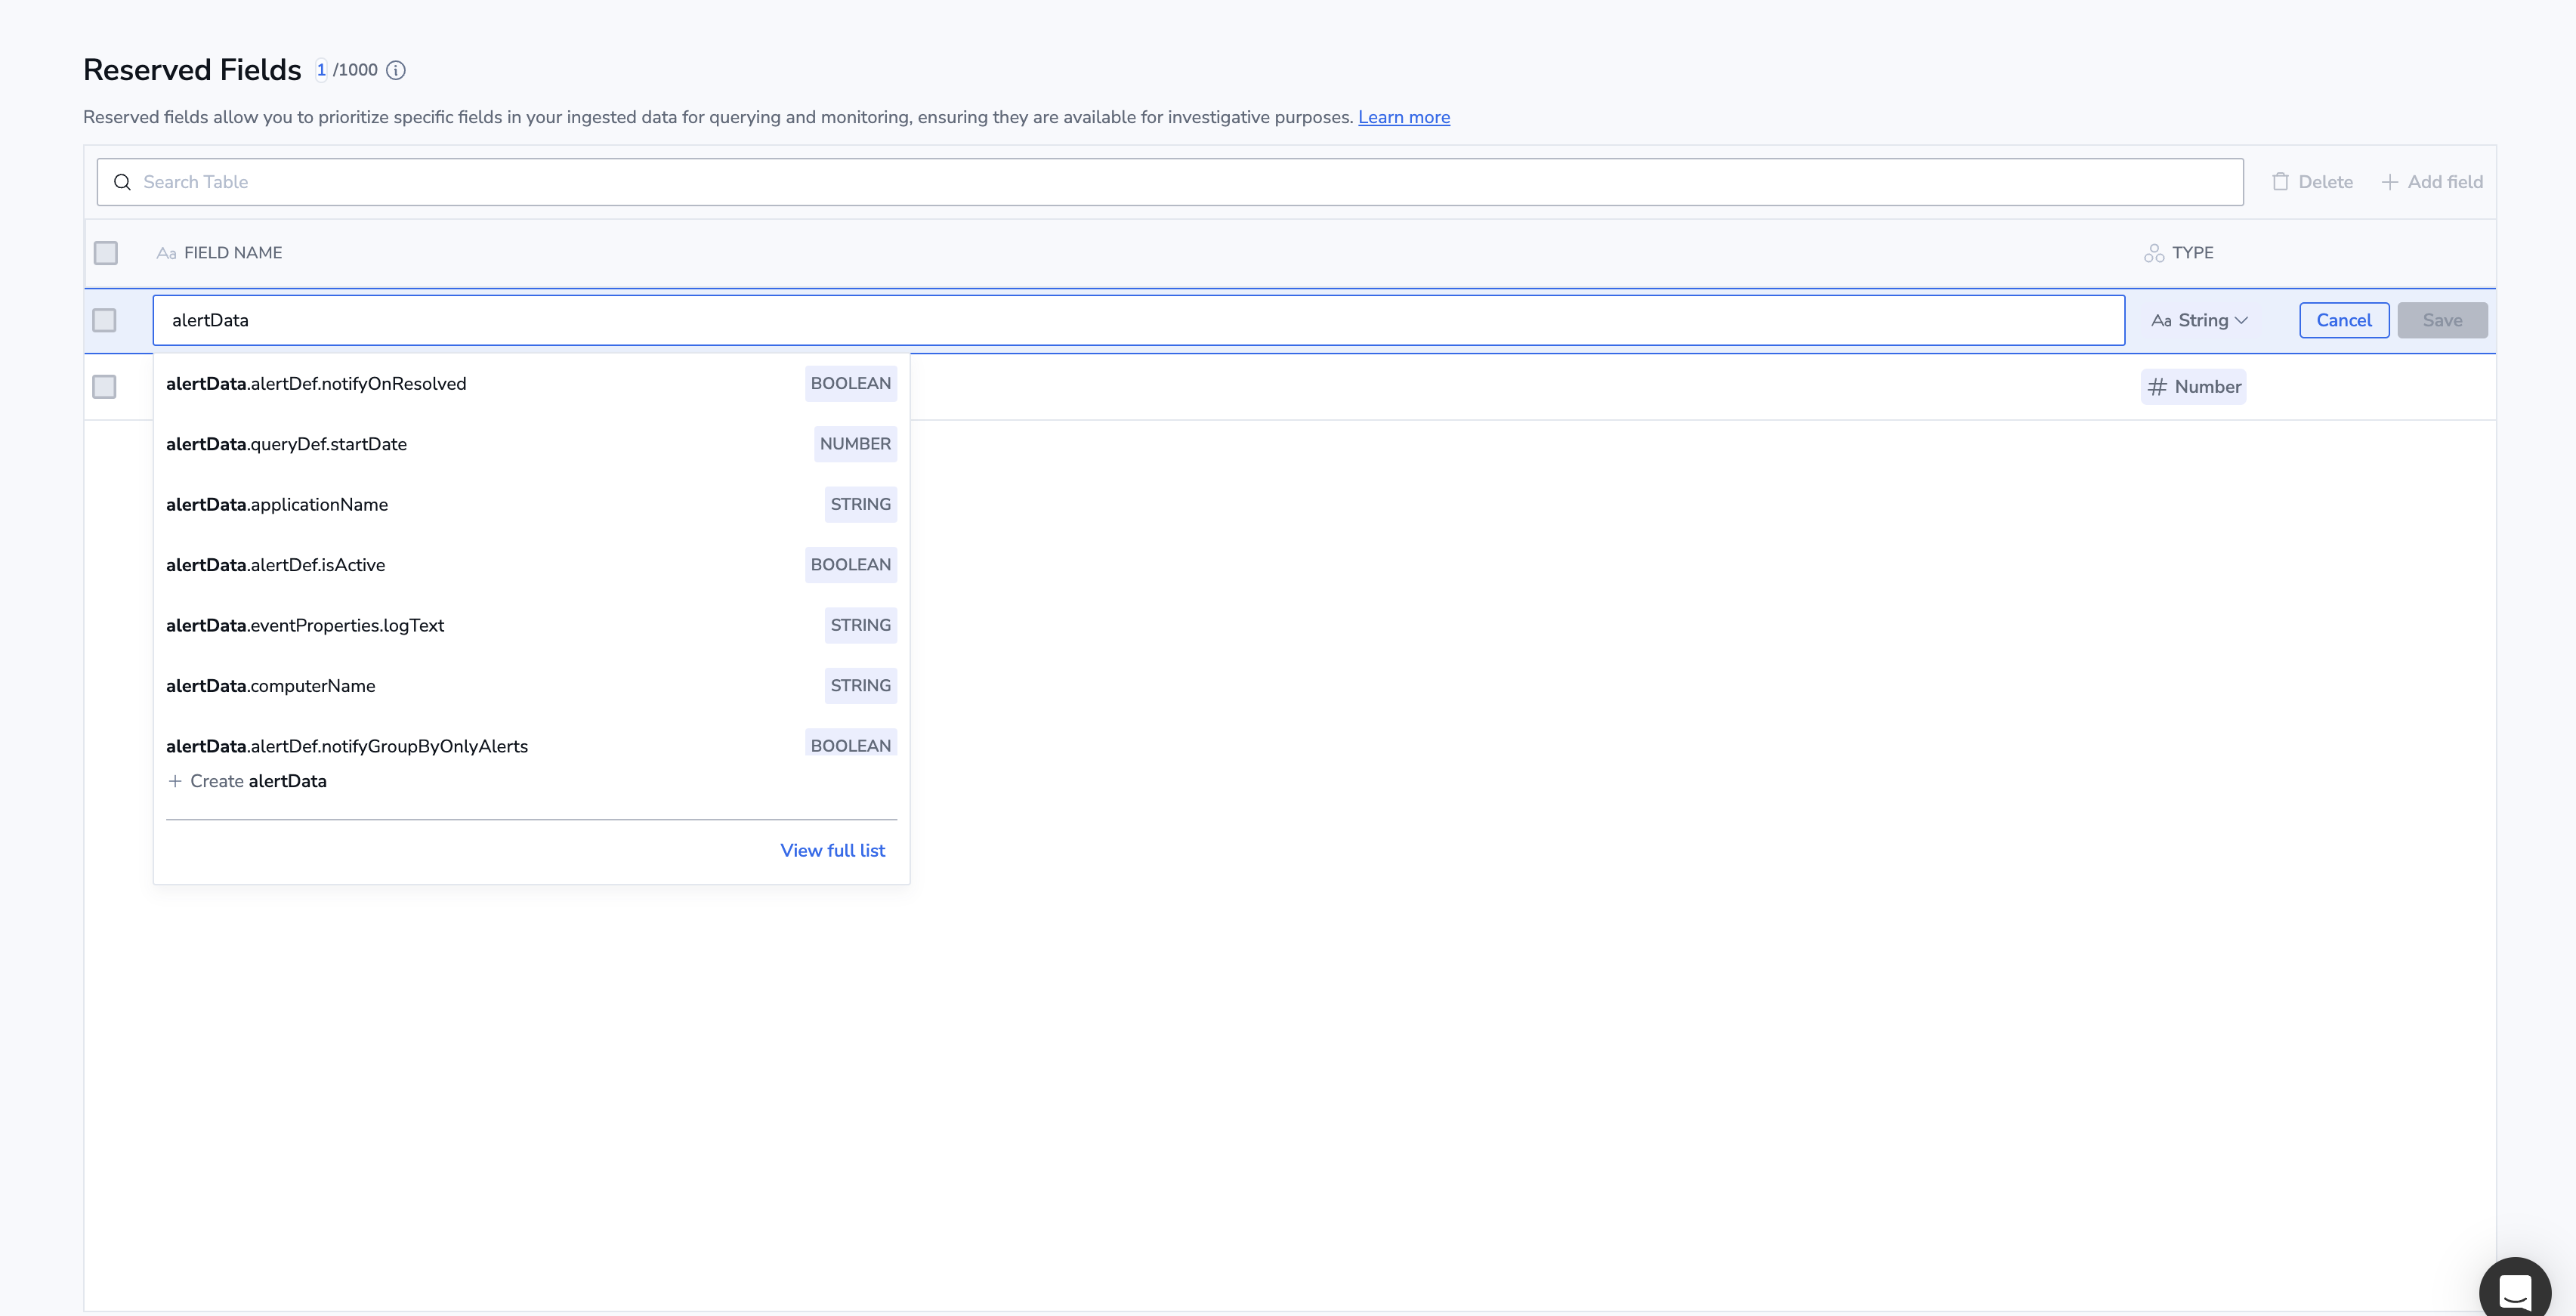Open the Learn more link
The image size is (2576, 1316).
[x=1404, y=117]
